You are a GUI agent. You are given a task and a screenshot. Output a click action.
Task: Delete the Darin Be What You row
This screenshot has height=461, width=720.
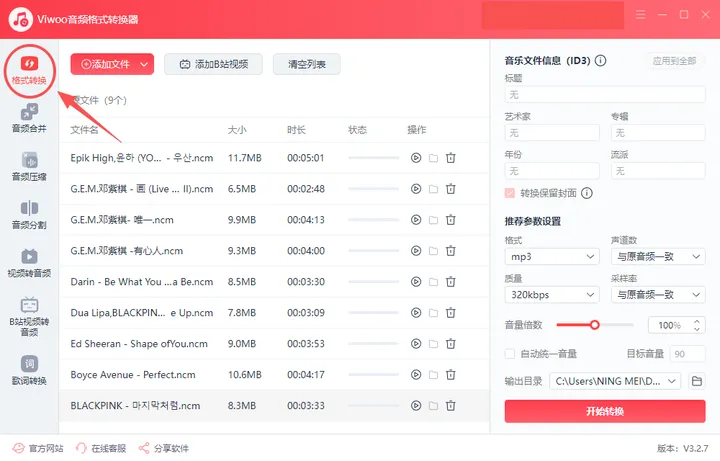click(451, 282)
